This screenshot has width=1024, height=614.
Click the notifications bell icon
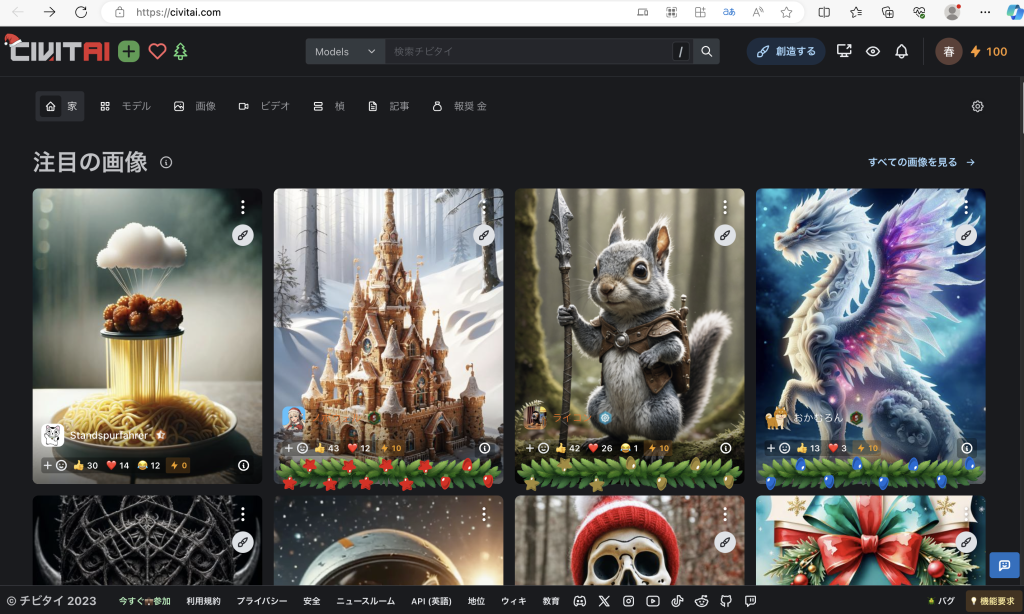click(901, 51)
